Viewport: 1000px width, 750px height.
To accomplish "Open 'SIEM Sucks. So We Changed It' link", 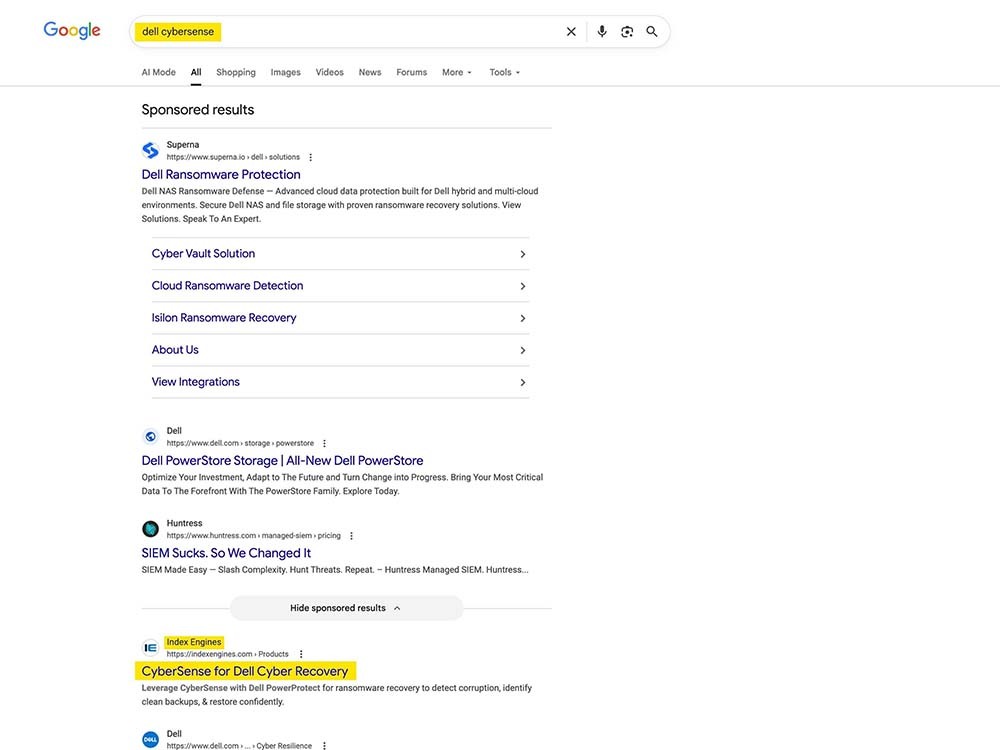I will tap(226, 553).
